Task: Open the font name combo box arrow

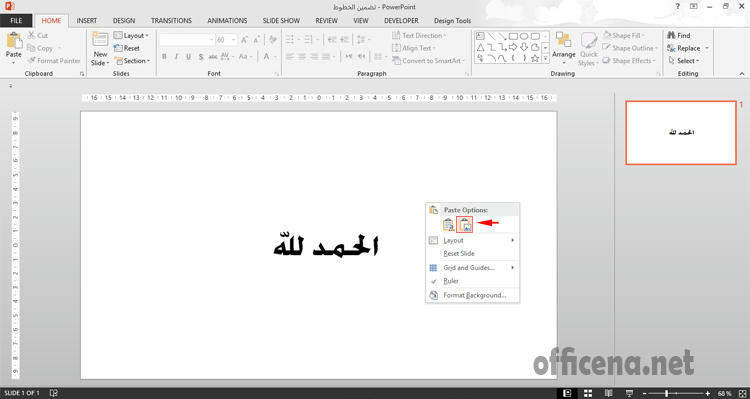Action: [211, 40]
